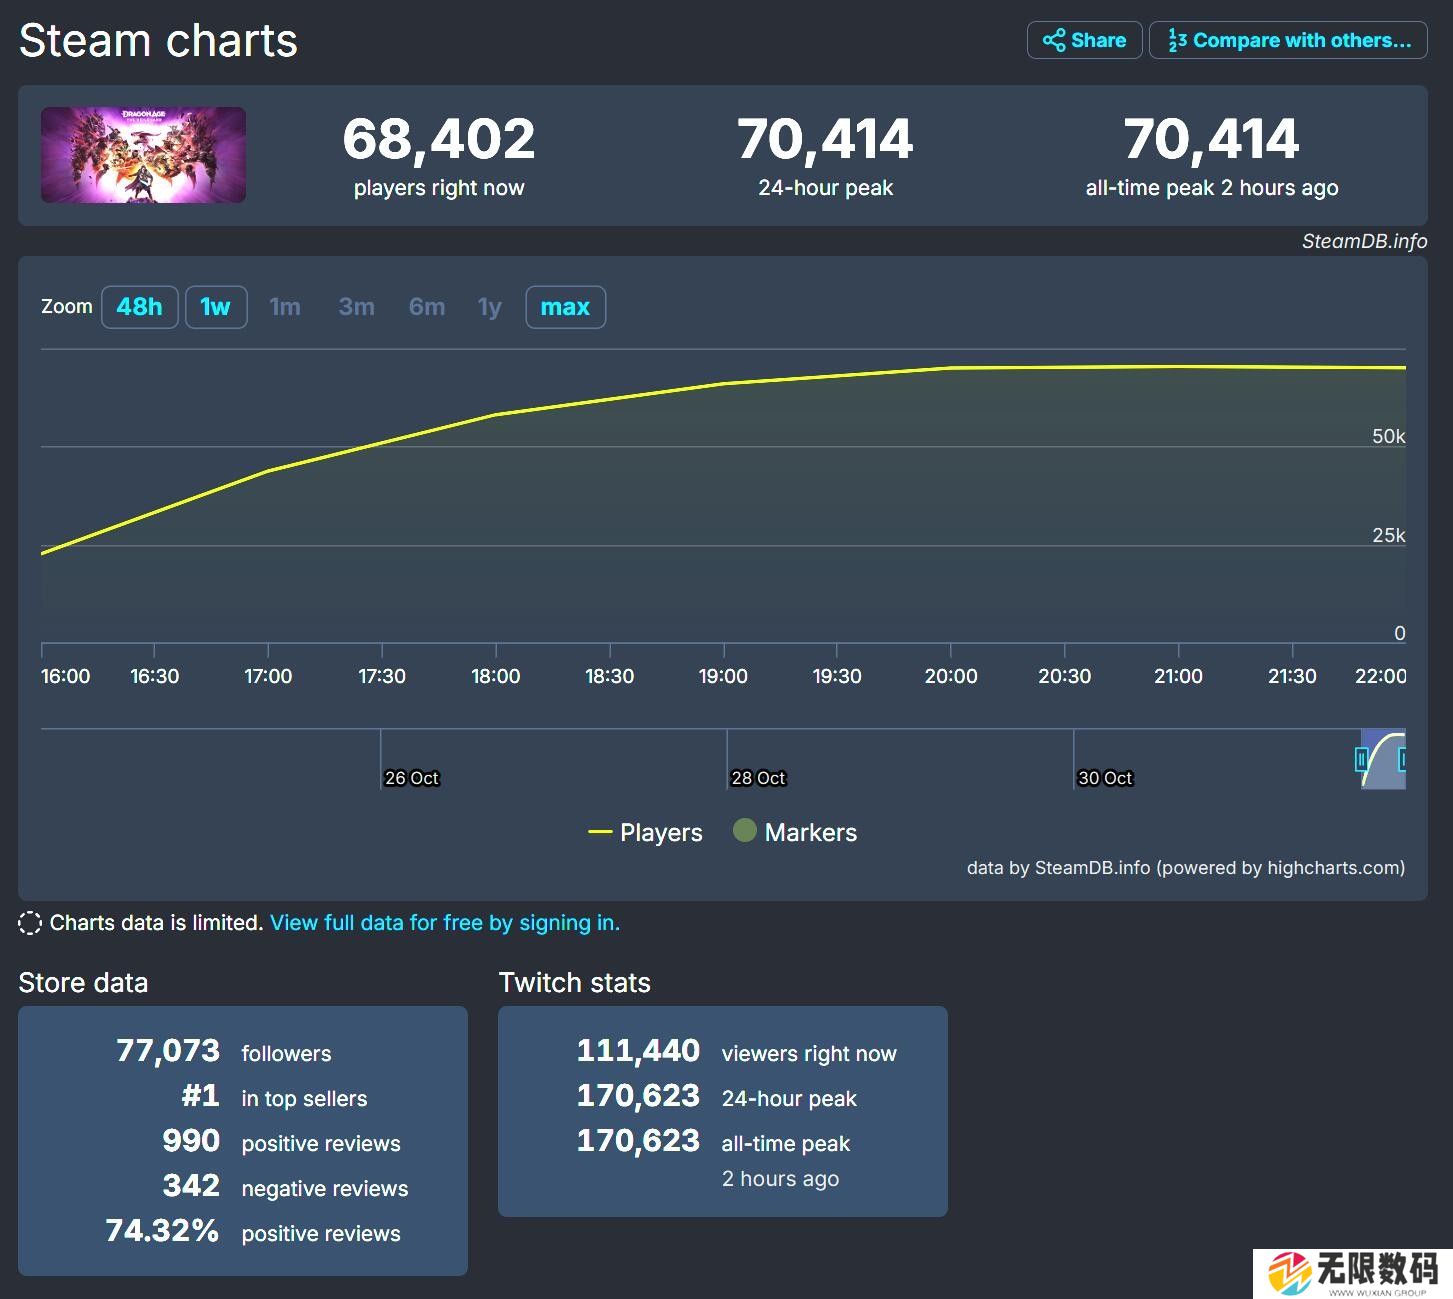Click the #1 in top sellers entry

point(274,1096)
